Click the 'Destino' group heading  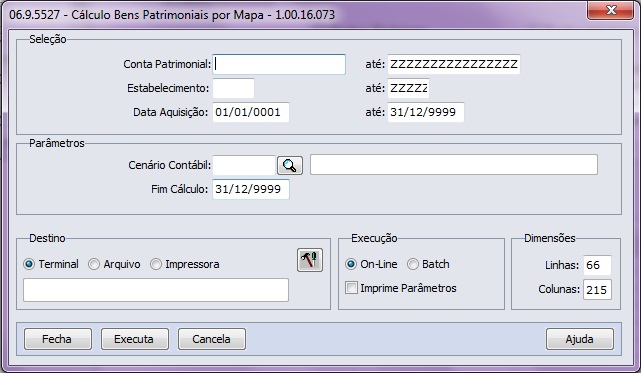[47, 238]
